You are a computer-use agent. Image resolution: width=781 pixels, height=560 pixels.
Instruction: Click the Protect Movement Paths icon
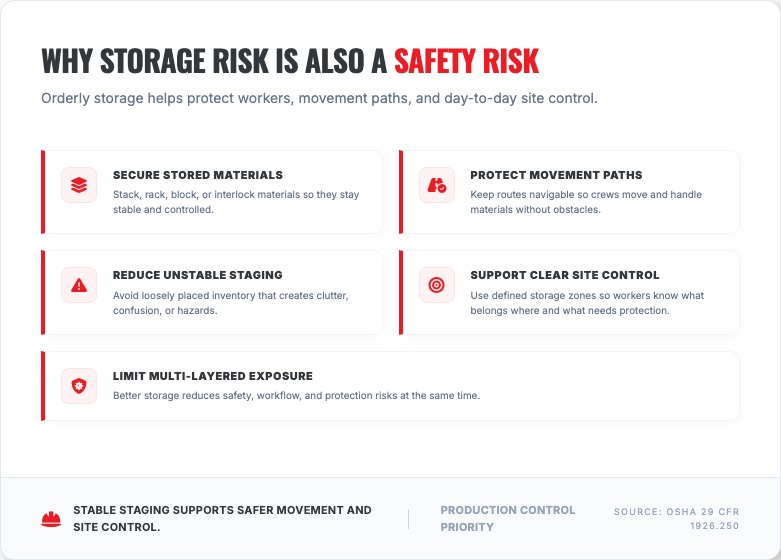(436, 185)
